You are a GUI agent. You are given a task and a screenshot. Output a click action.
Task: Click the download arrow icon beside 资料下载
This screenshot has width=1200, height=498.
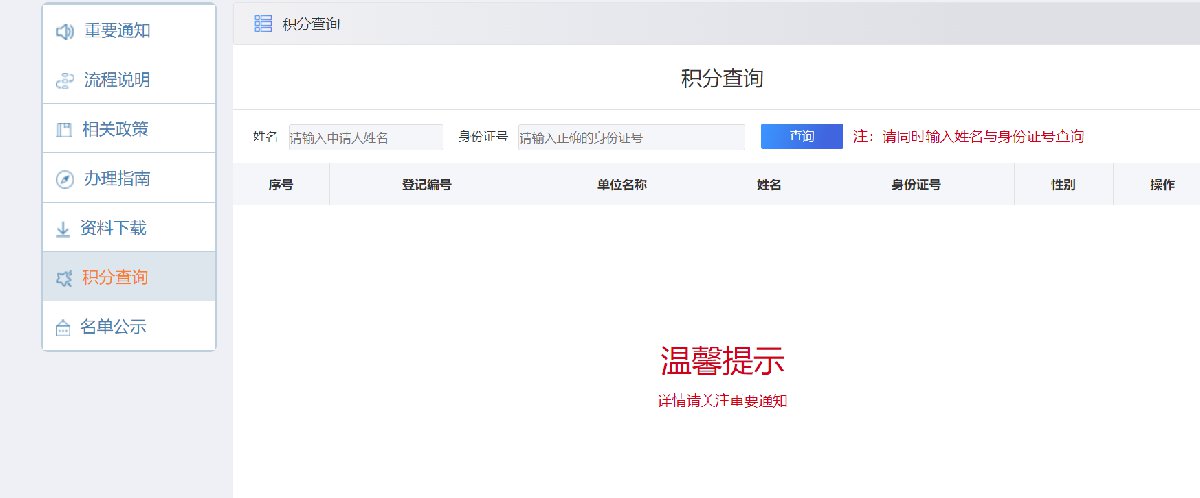pyautogui.click(x=63, y=229)
